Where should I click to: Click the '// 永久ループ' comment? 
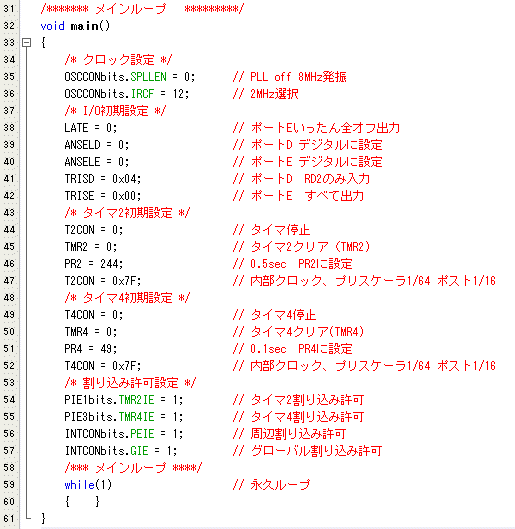click(271, 485)
